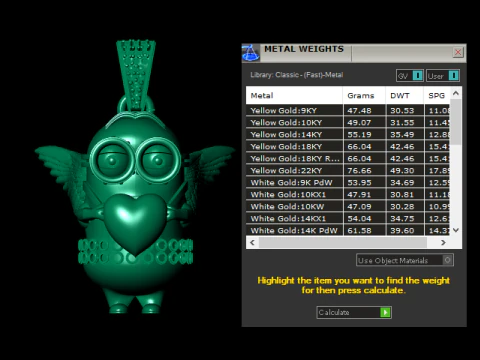The height and width of the screenshot is (360, 480).
Task: Sort by the Metal column header
Action: click(294, 96)
